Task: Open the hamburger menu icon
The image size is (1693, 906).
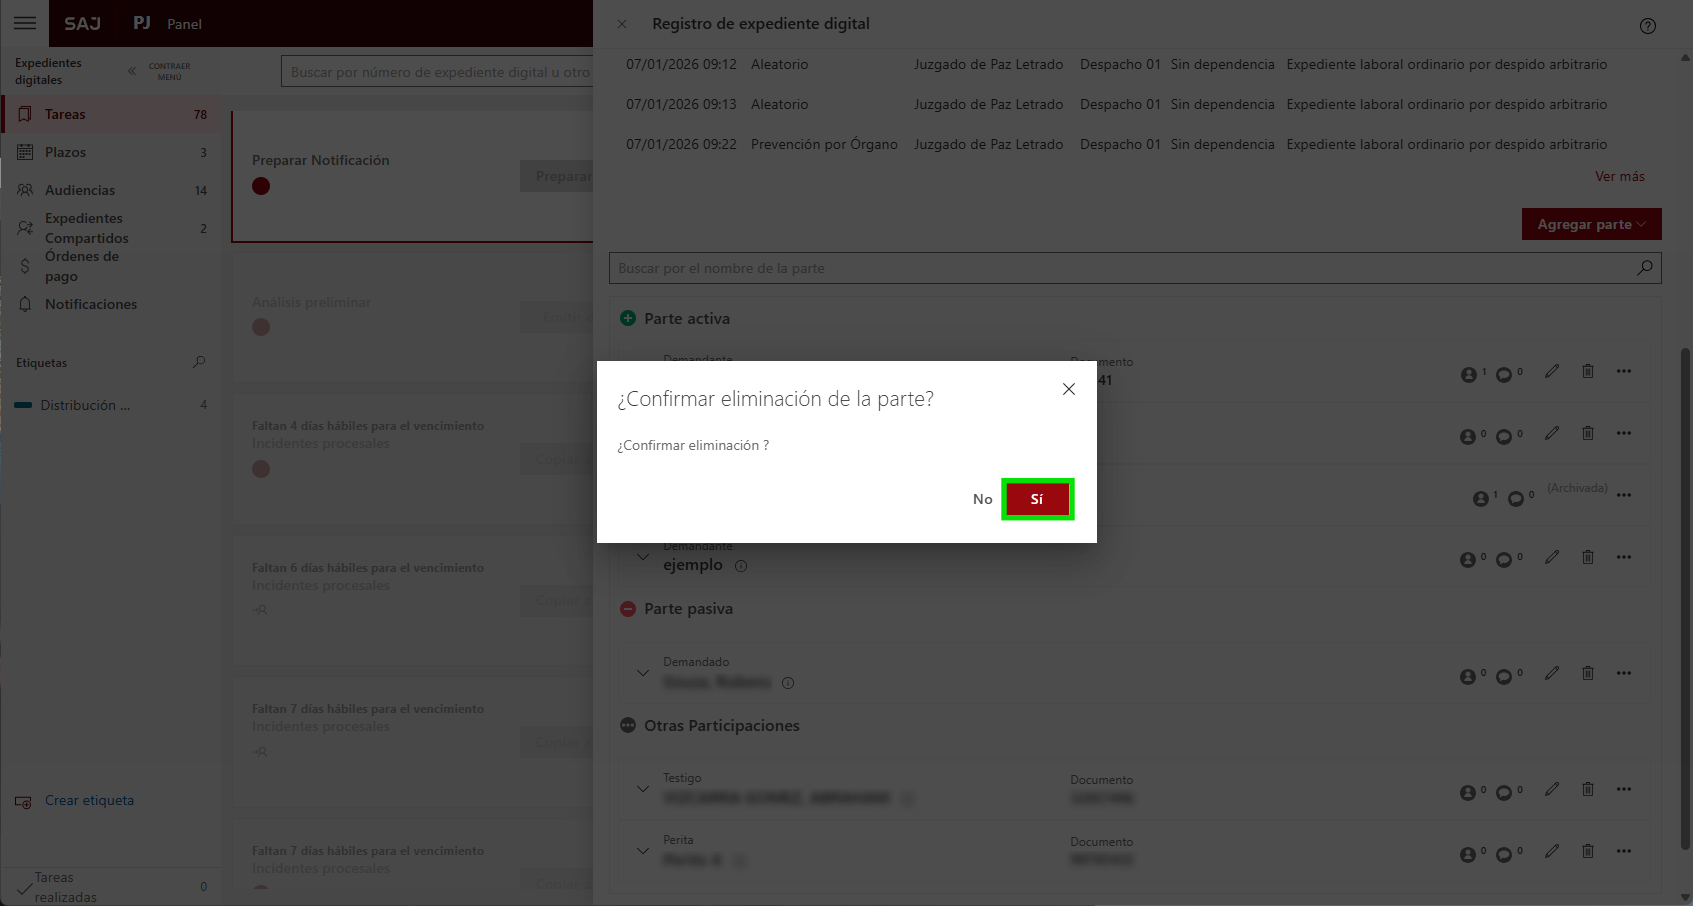Action: [x=25, y=23]
